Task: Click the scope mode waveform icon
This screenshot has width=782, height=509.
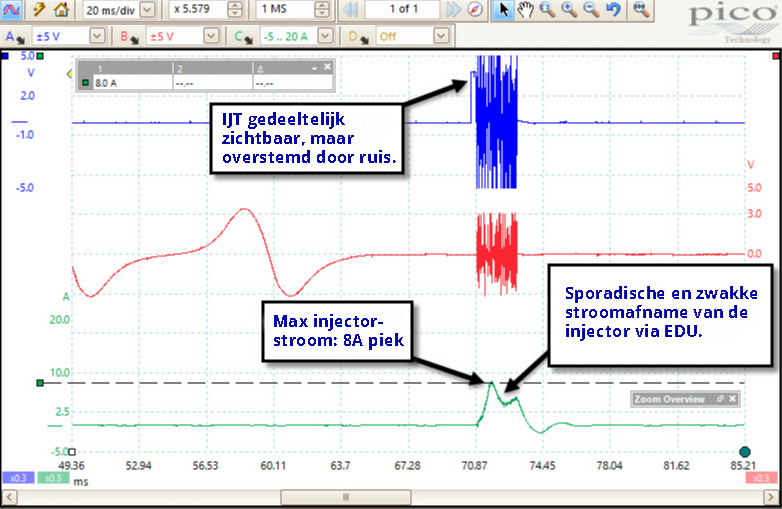Action: click(x=11, y=9)
